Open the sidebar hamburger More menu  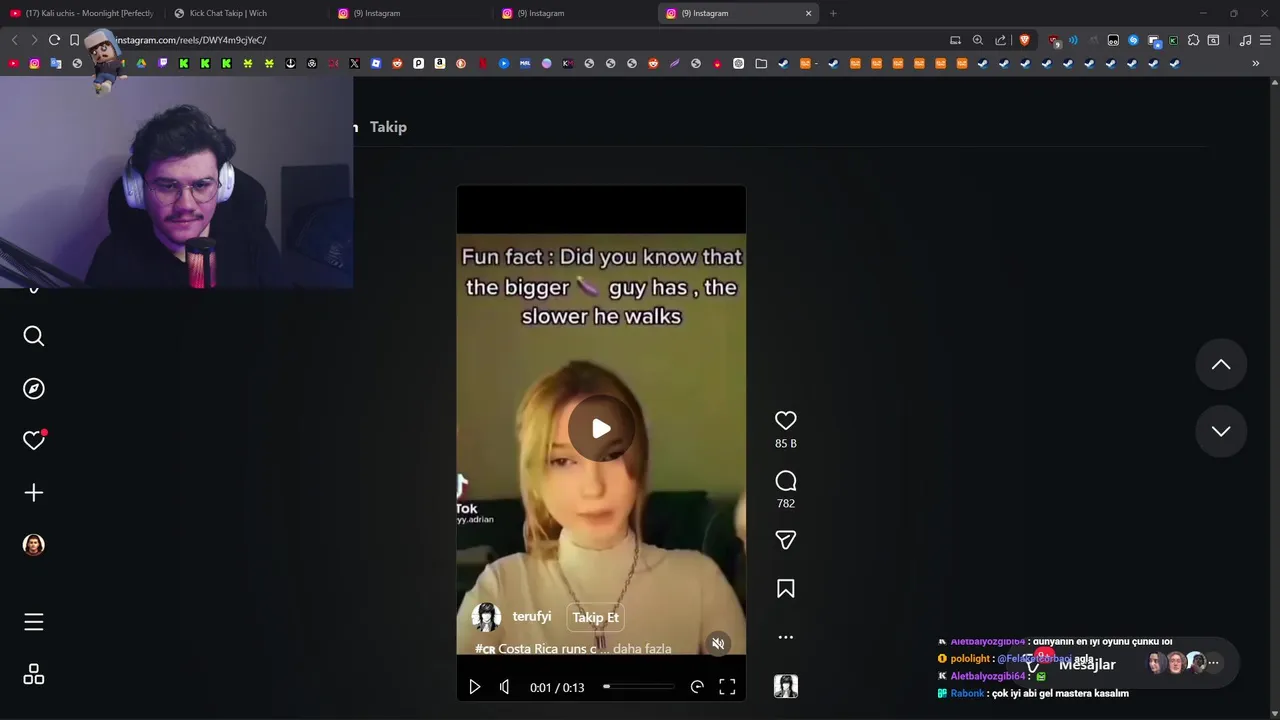(34, 622)
